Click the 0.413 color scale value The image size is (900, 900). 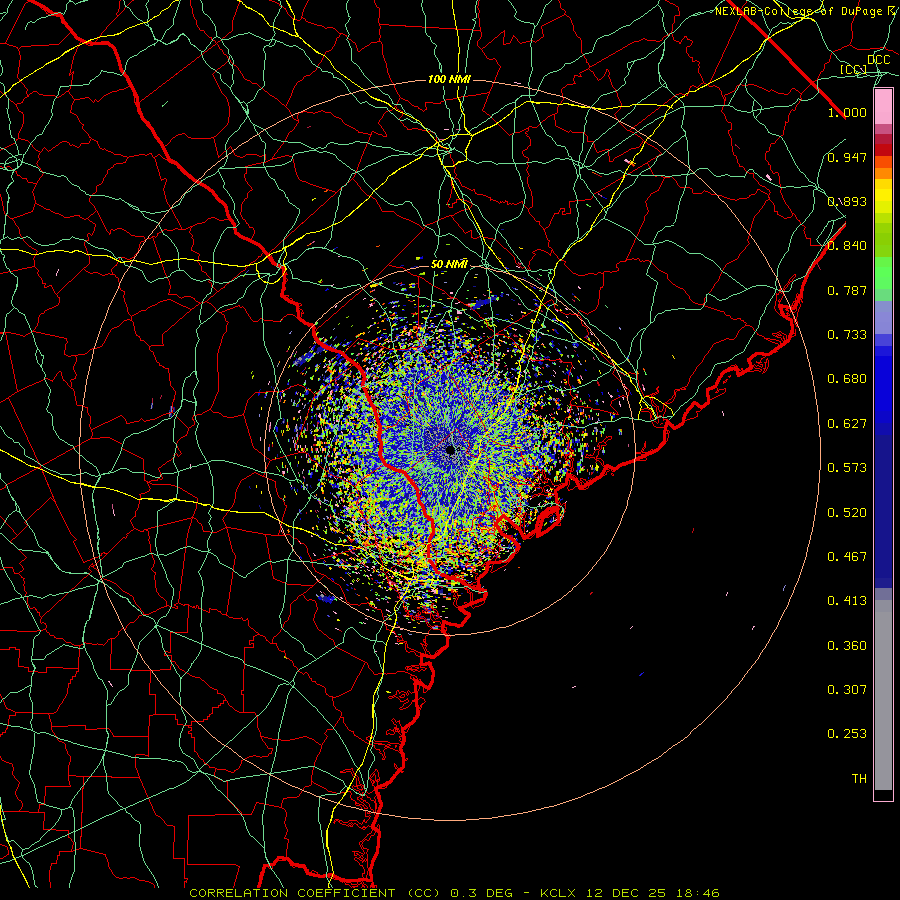(847, 601)
